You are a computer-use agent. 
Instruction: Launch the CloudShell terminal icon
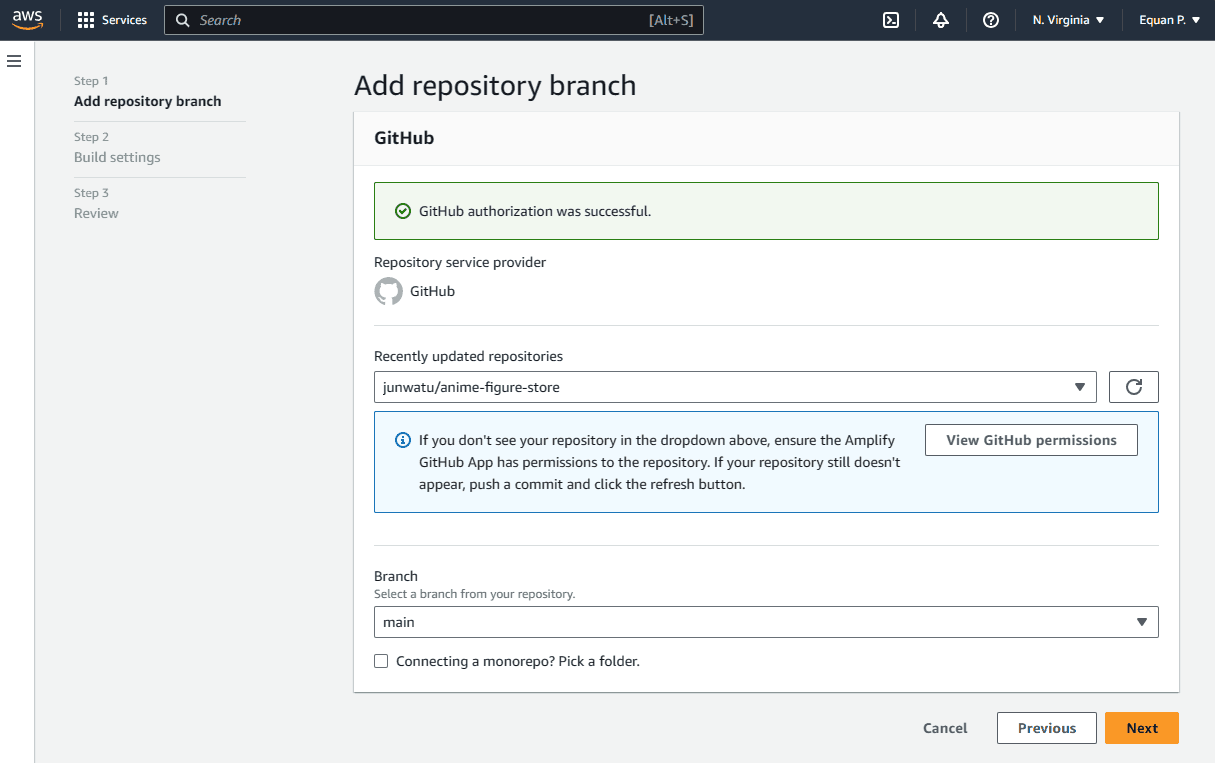(891, 20)
